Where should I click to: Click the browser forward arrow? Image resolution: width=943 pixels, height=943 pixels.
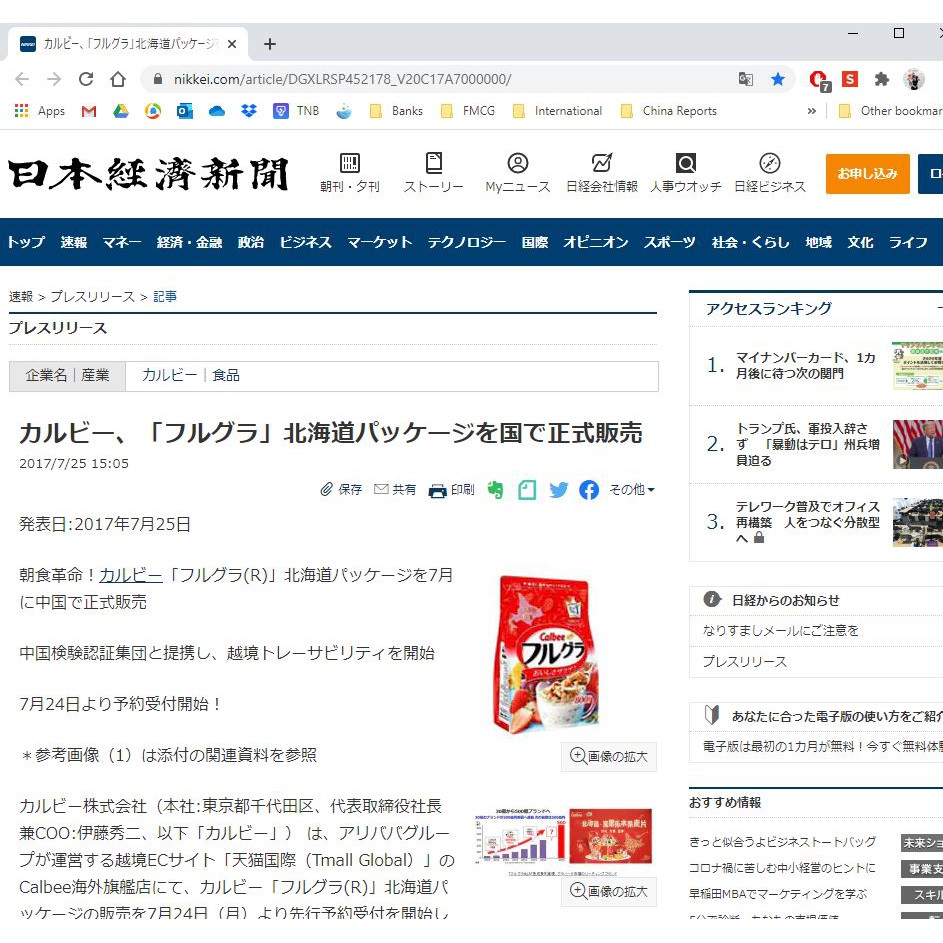click(x=54, y=79)
